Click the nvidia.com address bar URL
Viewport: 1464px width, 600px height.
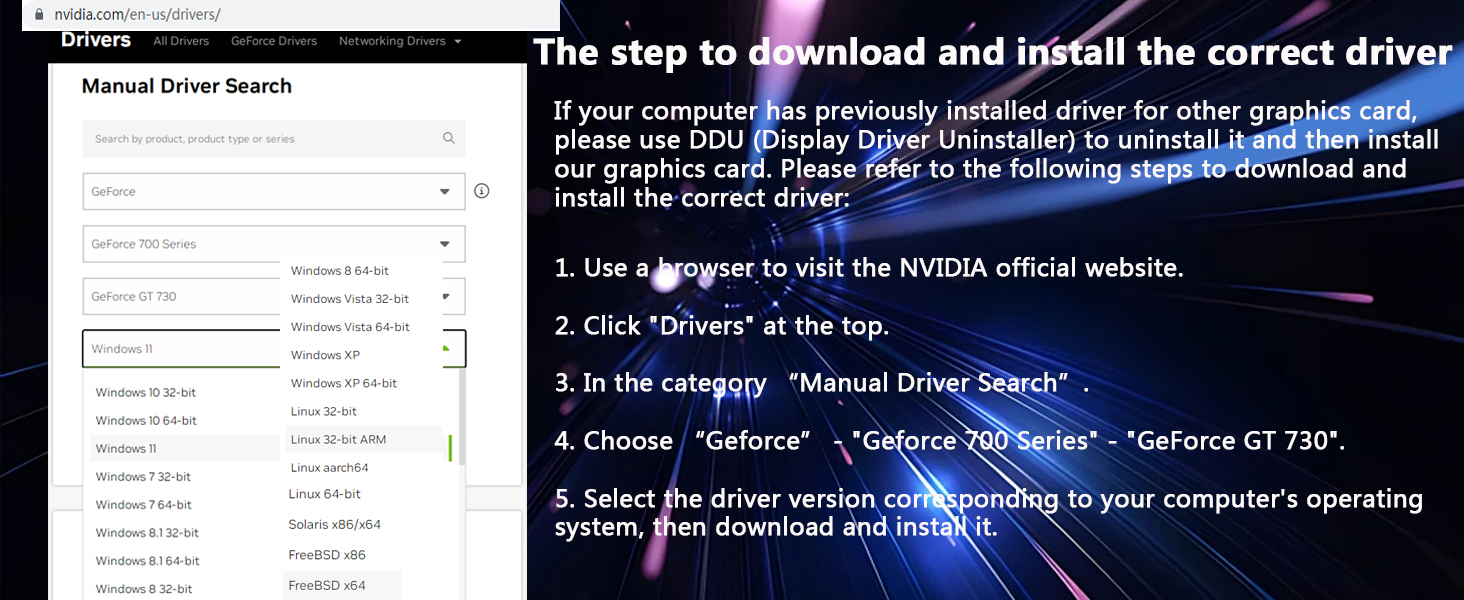tap(137, 15)
